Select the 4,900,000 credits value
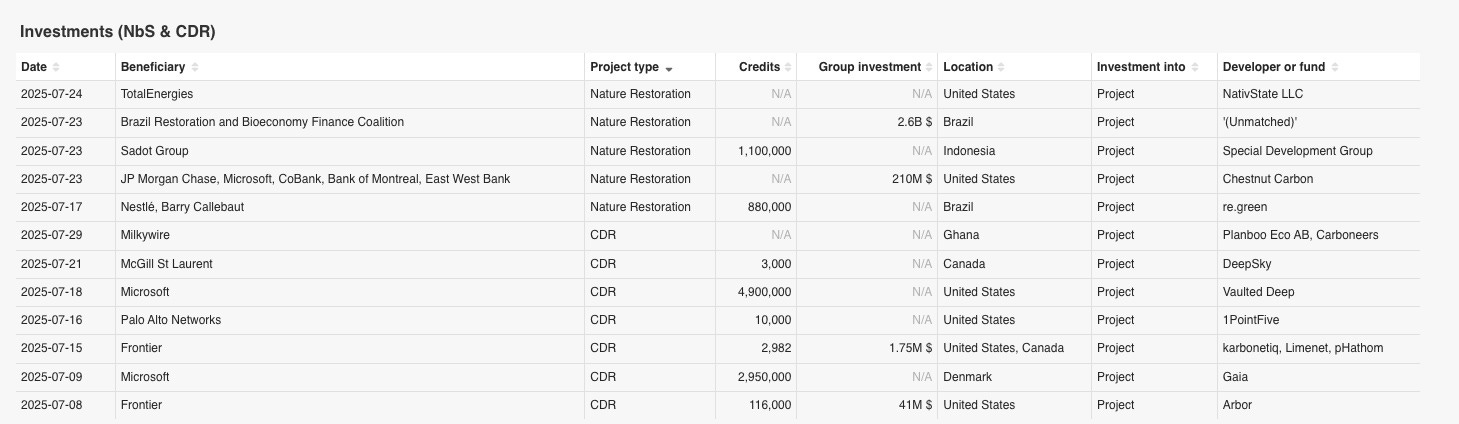The image size is (1459, 424). 765,292
